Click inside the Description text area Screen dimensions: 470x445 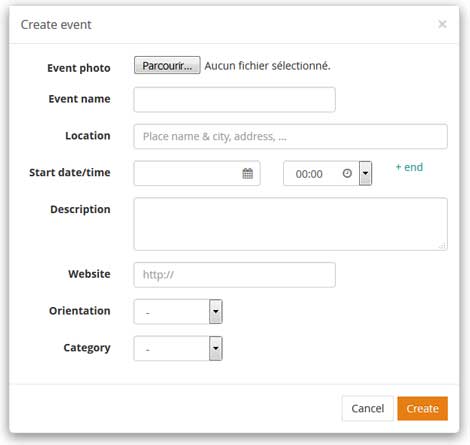(290, 224)
